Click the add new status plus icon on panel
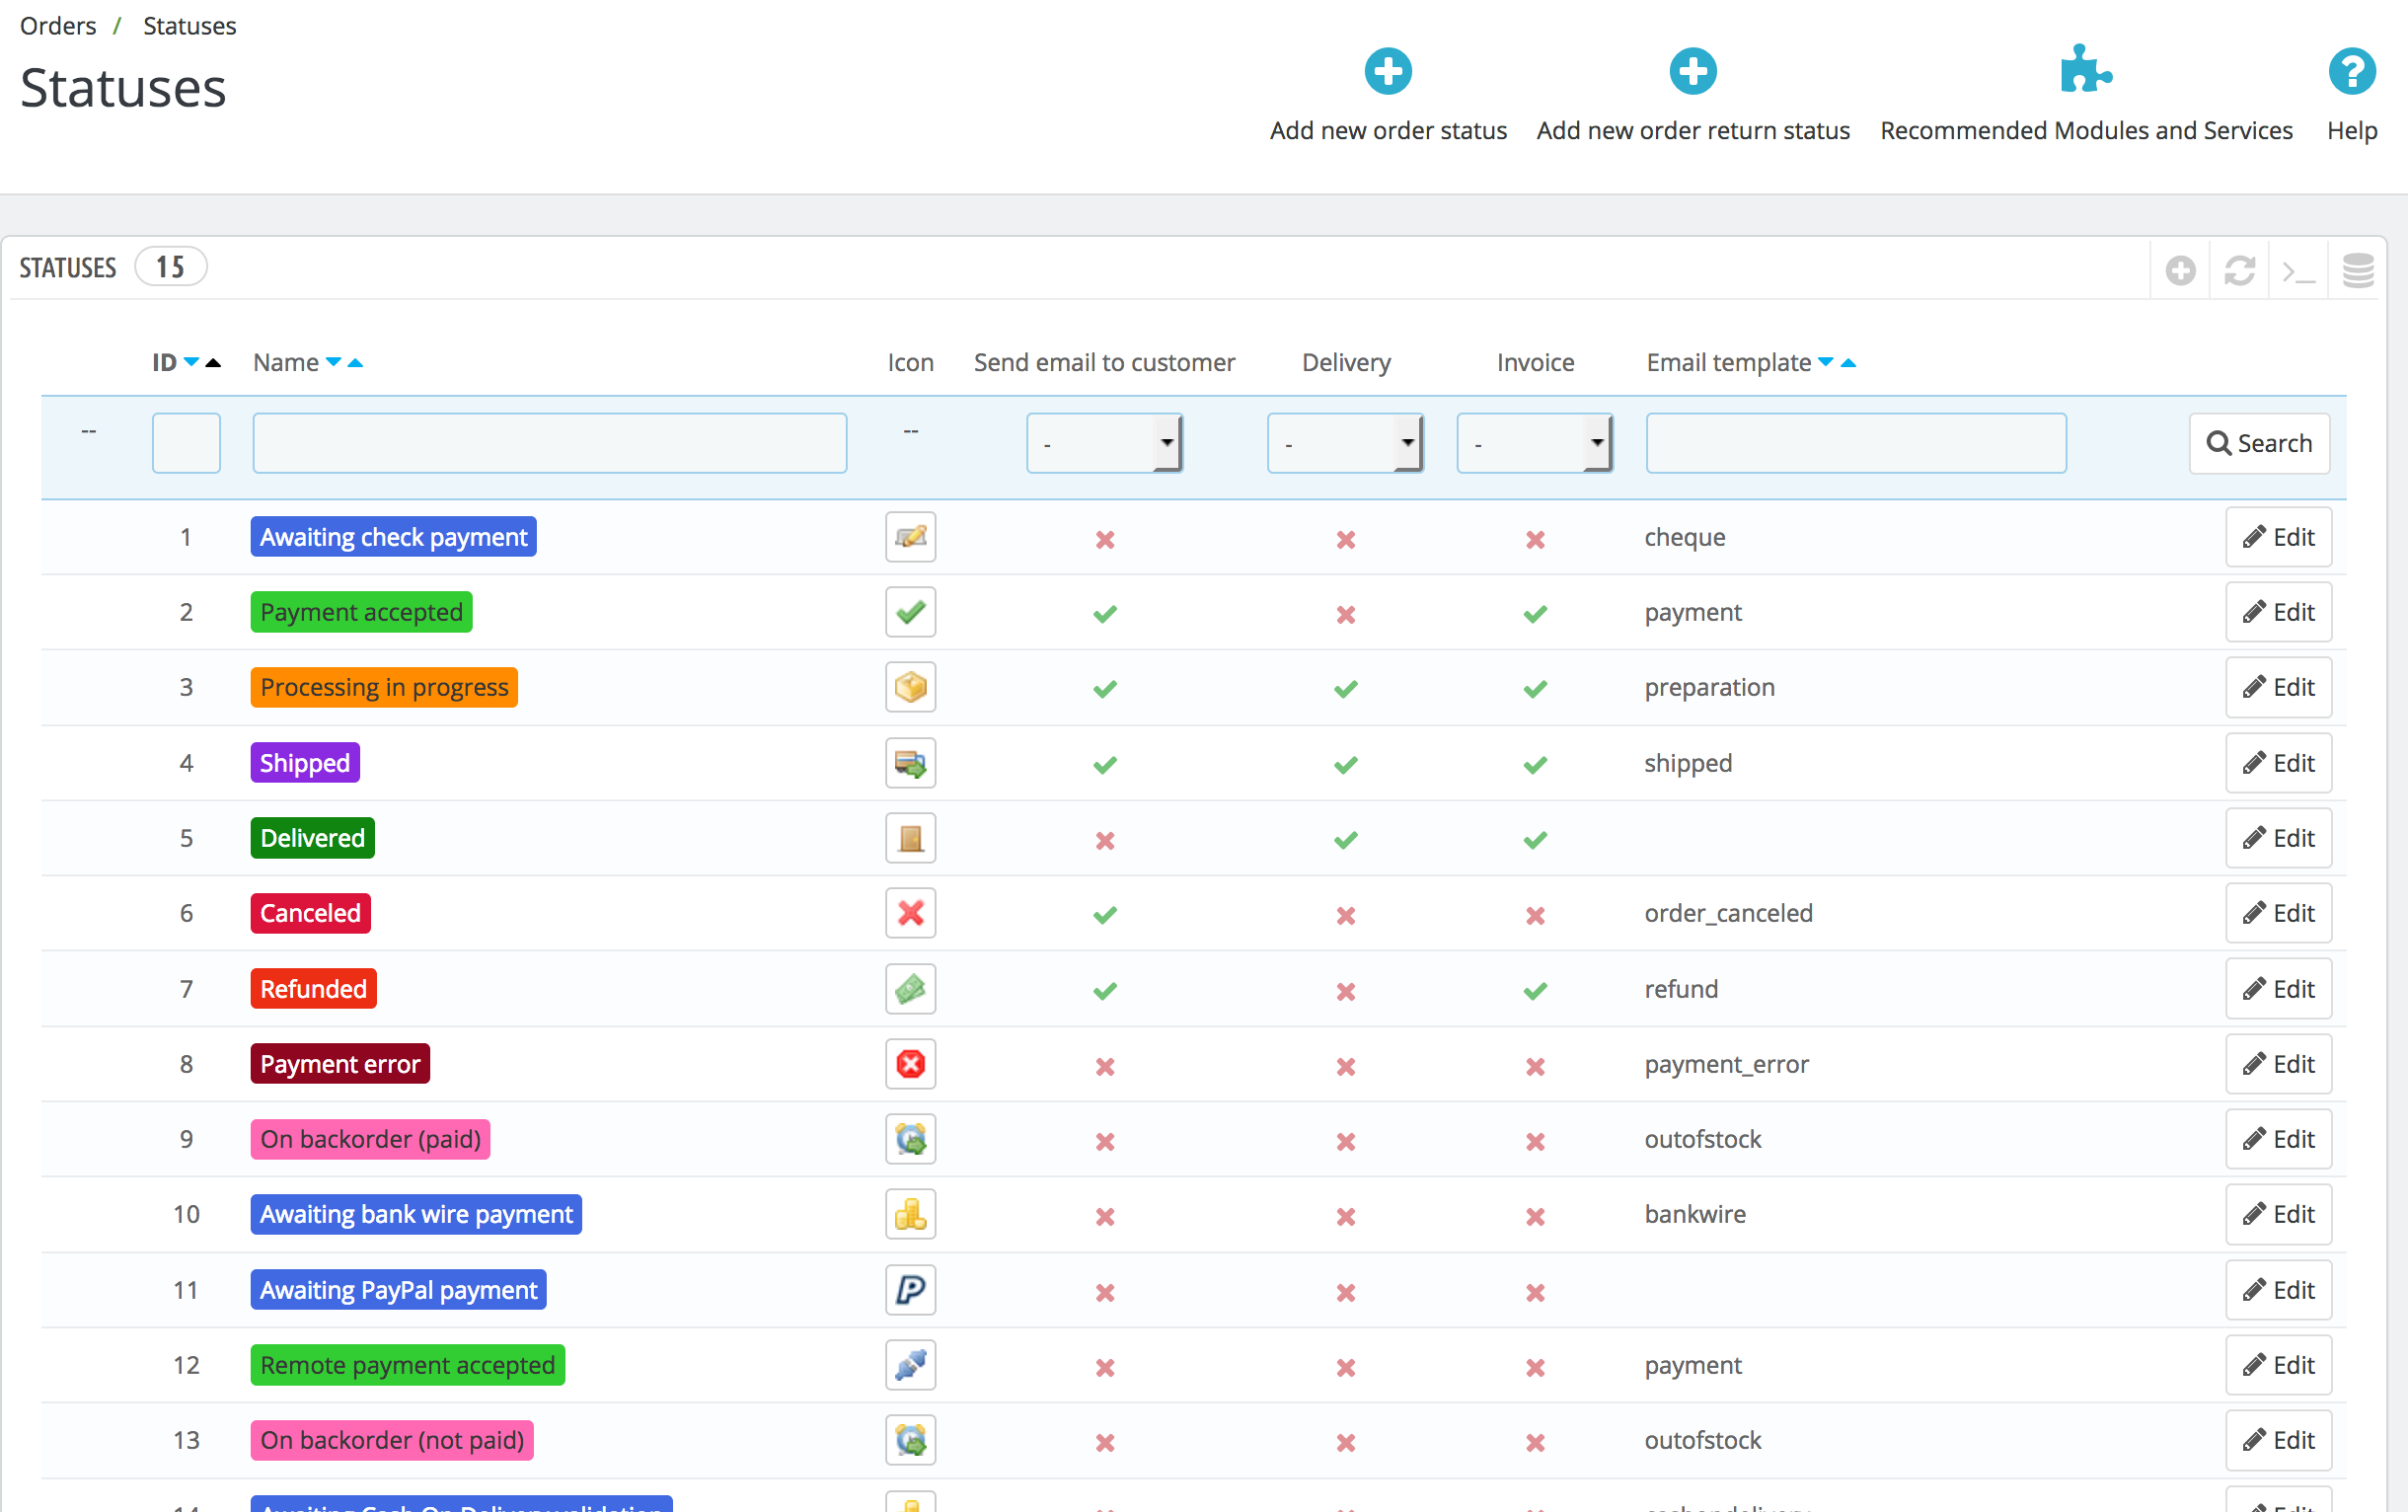 coord(2181,270)
